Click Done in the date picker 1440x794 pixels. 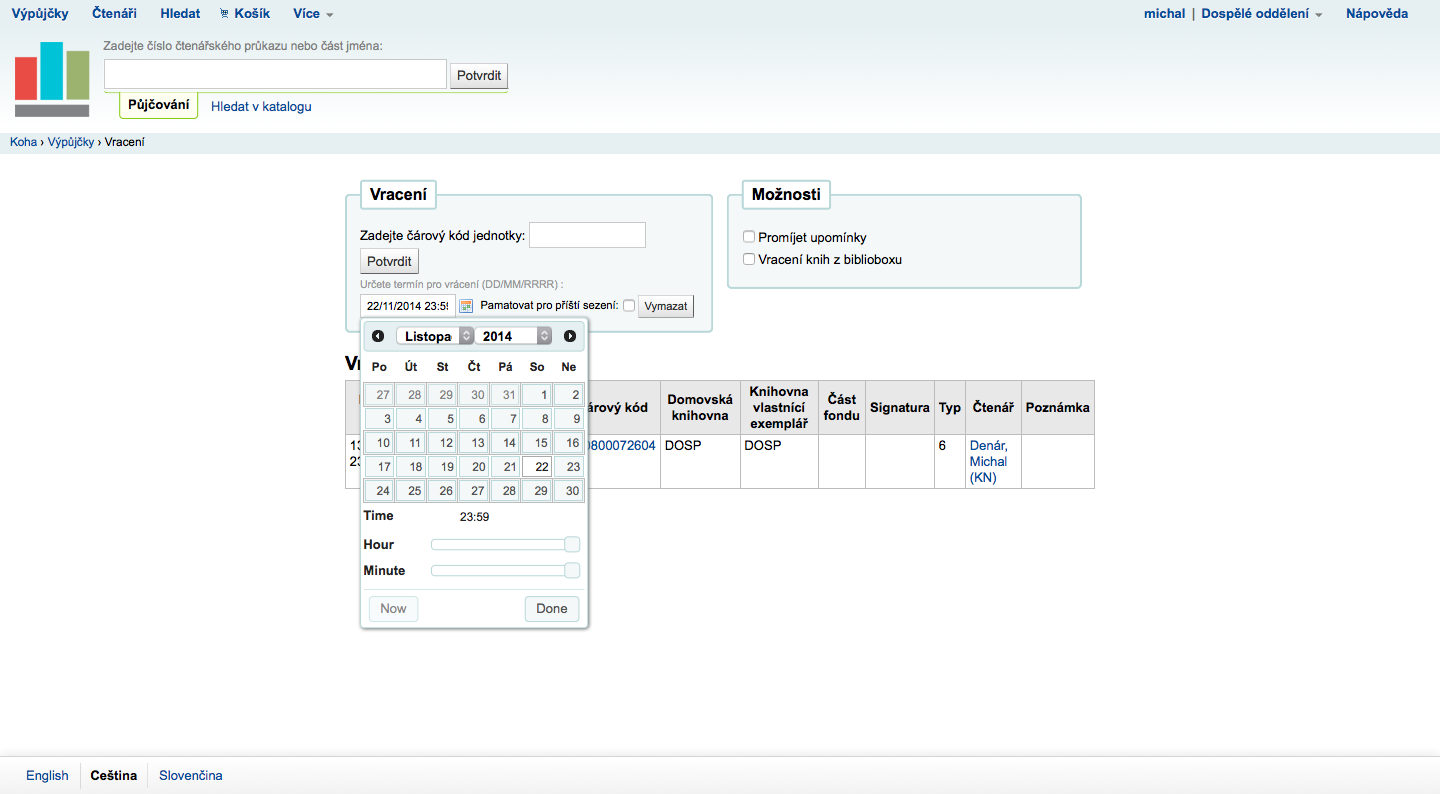point(552,608)
